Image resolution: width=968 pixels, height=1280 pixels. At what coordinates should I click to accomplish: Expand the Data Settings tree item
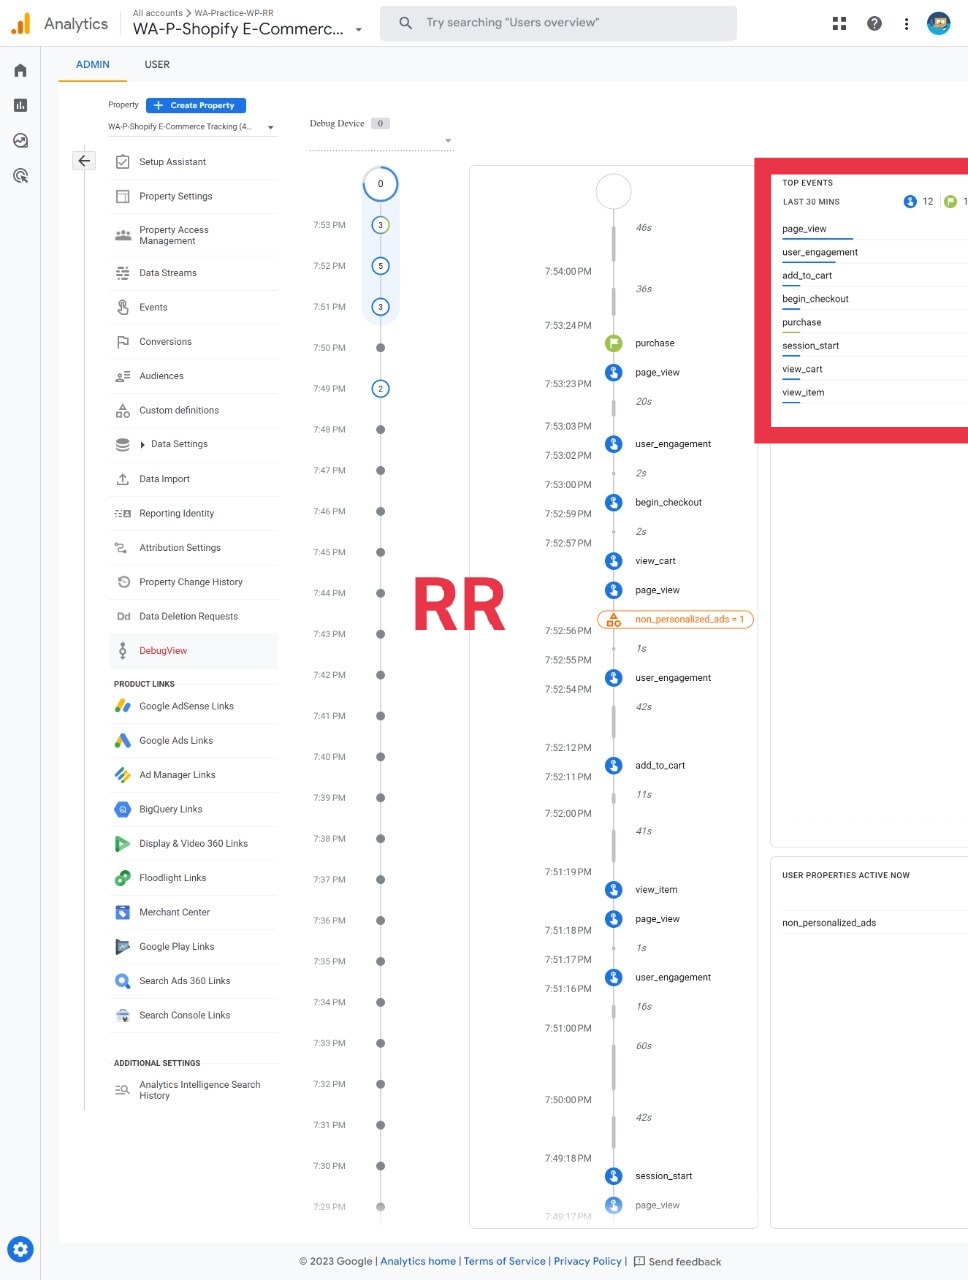143,444
